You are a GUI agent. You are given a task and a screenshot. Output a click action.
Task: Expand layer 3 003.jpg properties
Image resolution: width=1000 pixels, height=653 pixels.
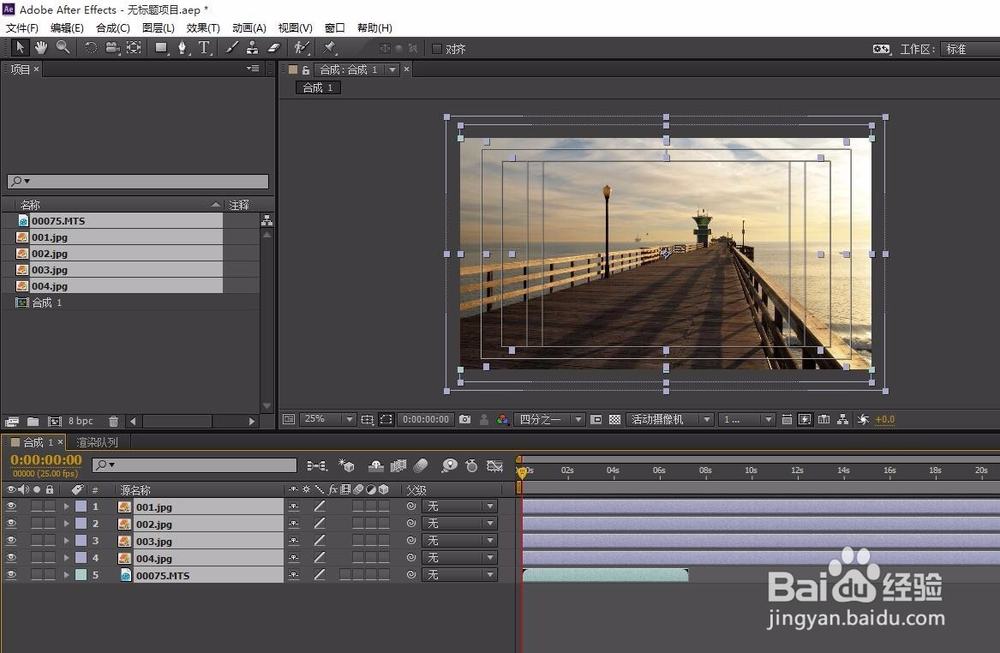[x=66, y=541]
